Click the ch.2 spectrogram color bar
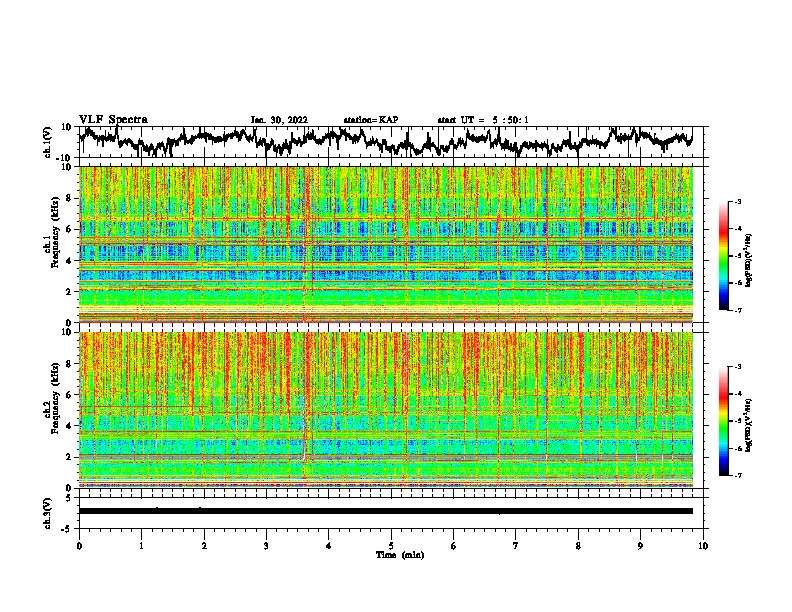The width and height of the screenshot is (792, 612). pyautogui.click(x=723, y=421)
